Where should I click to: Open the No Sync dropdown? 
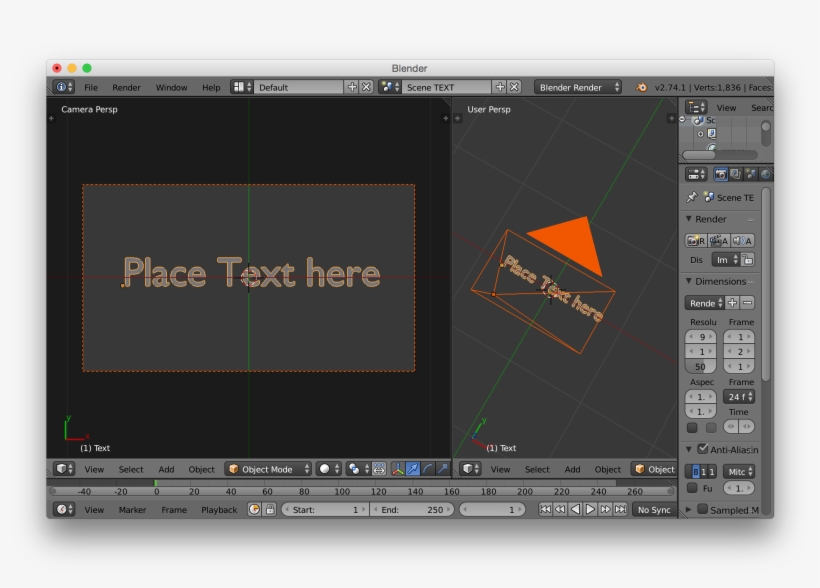[654, 509]
